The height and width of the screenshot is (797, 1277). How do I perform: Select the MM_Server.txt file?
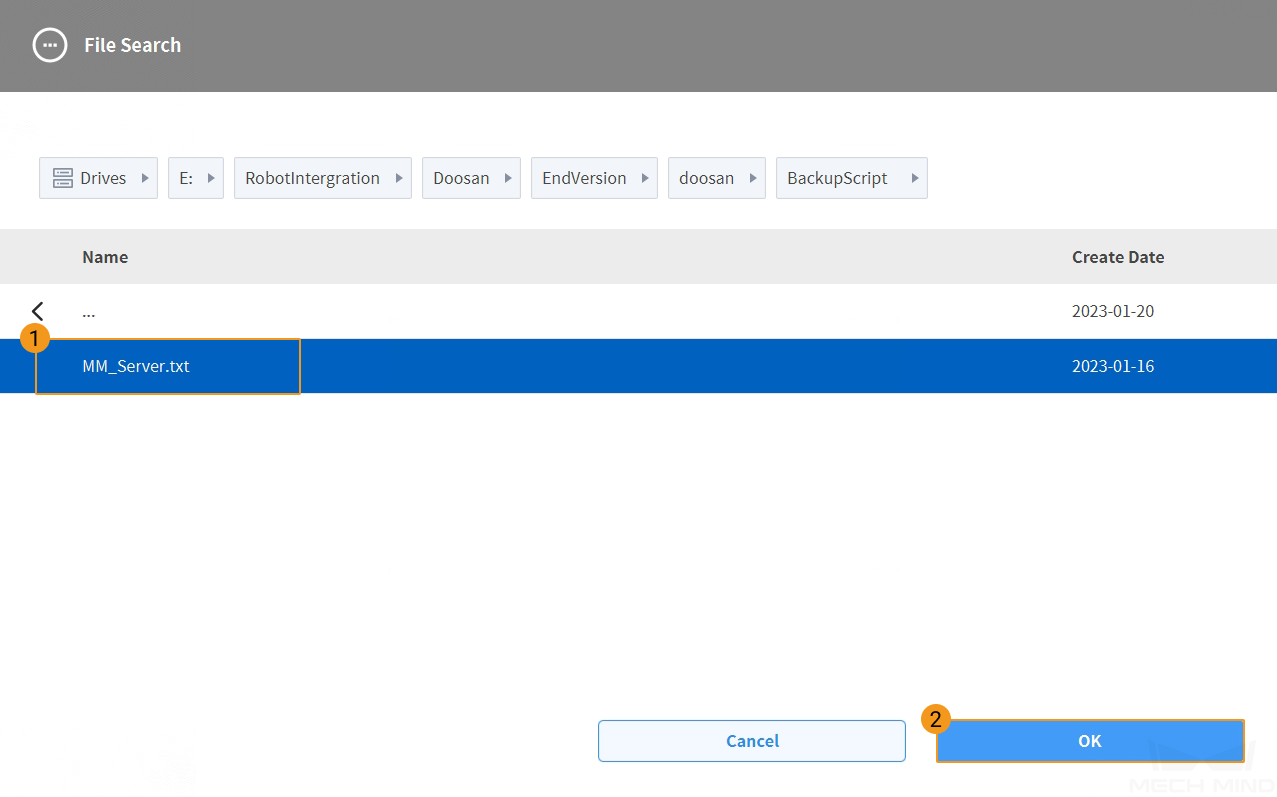(638, 366)
